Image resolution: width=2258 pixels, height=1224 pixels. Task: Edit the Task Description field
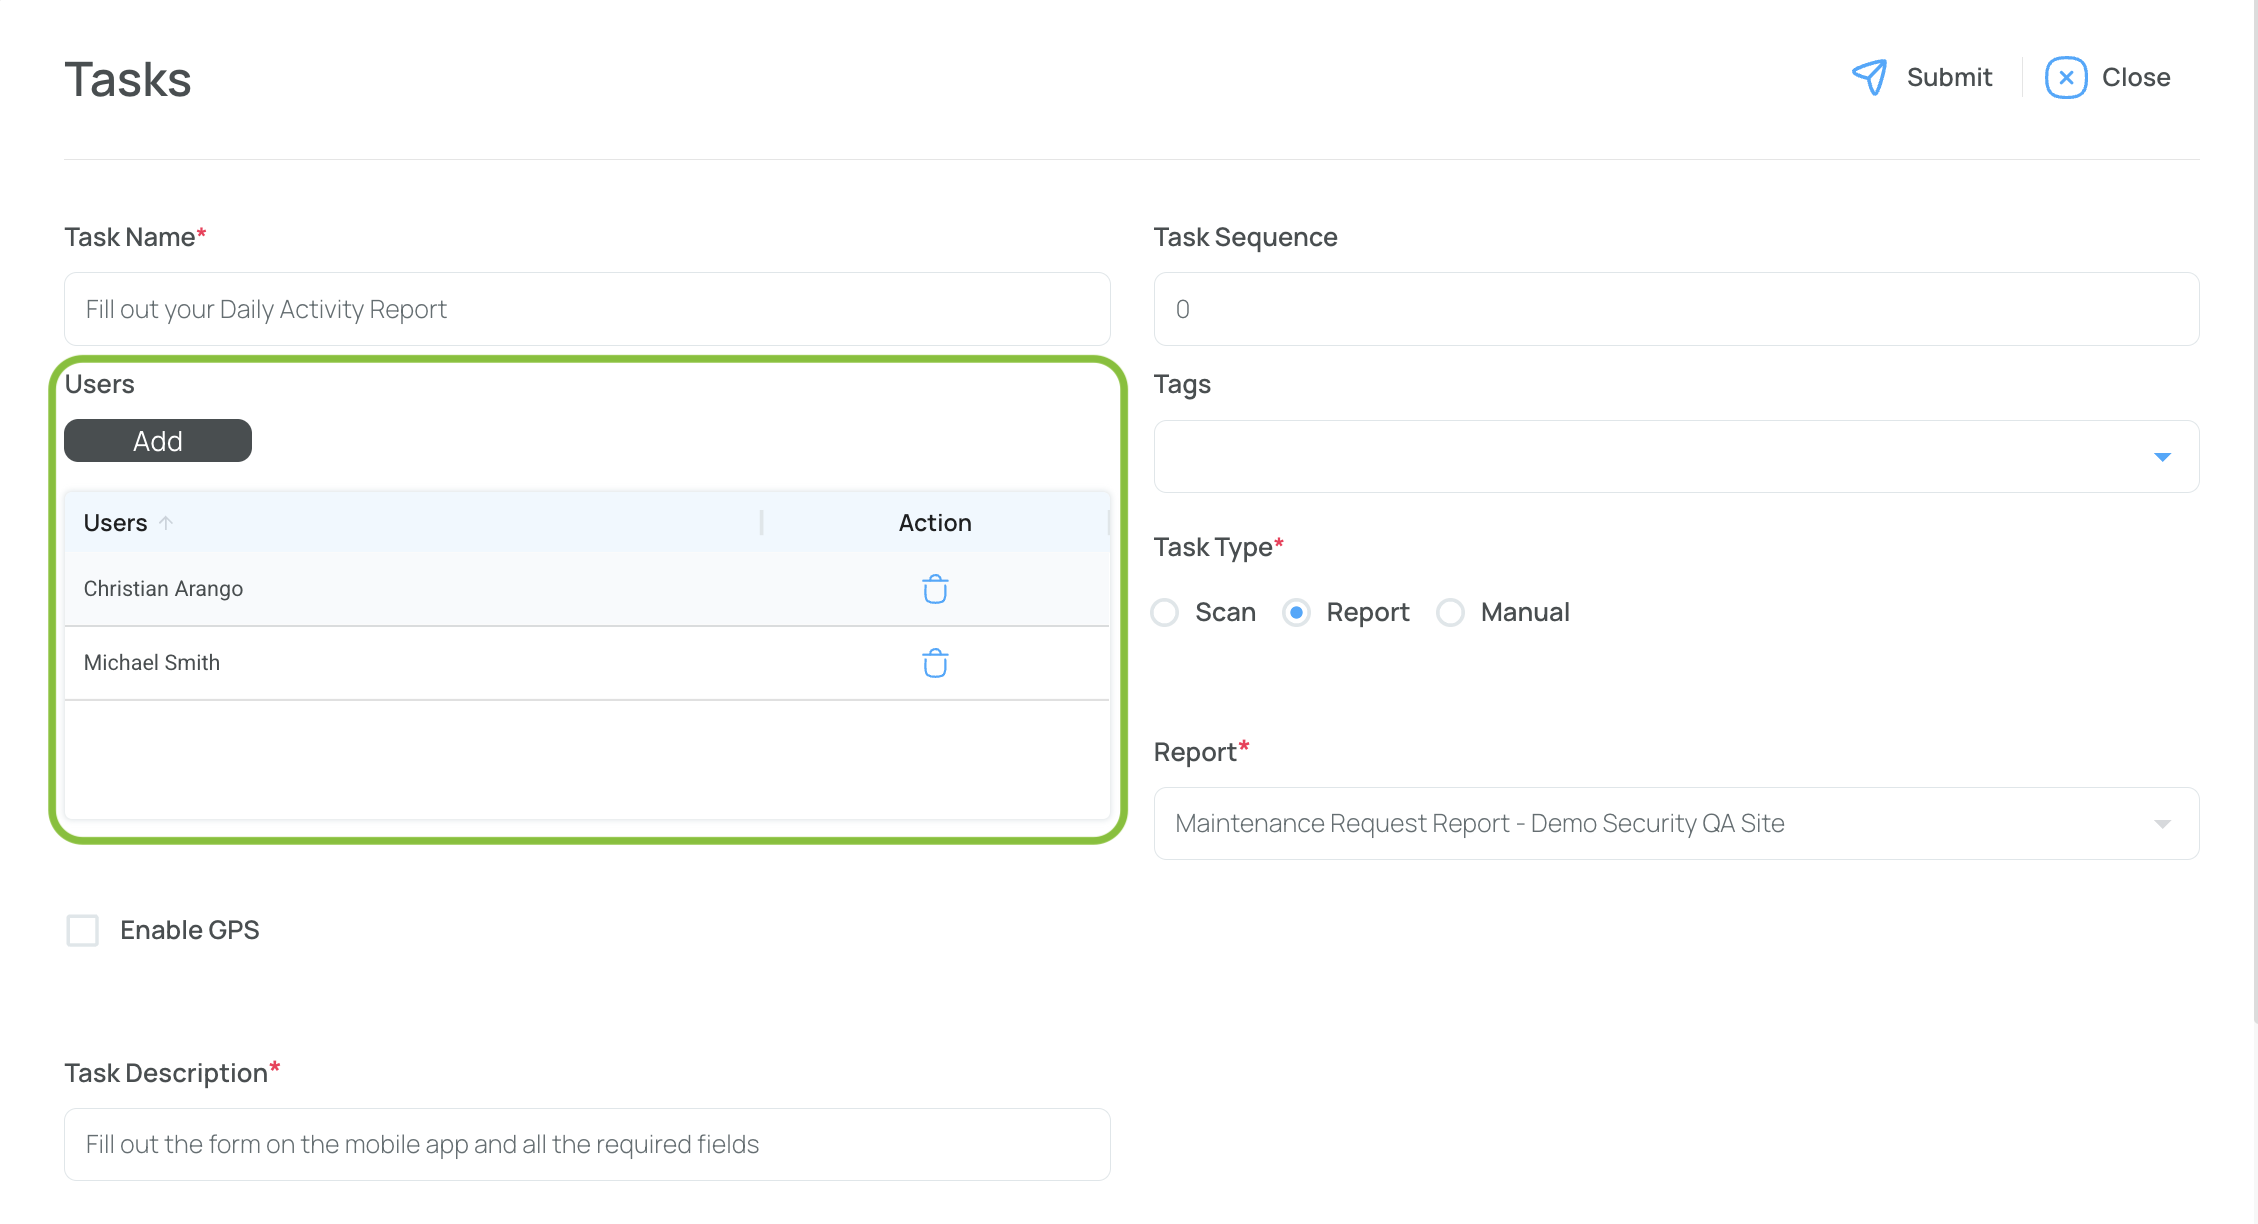click(x=587, y=1144)
